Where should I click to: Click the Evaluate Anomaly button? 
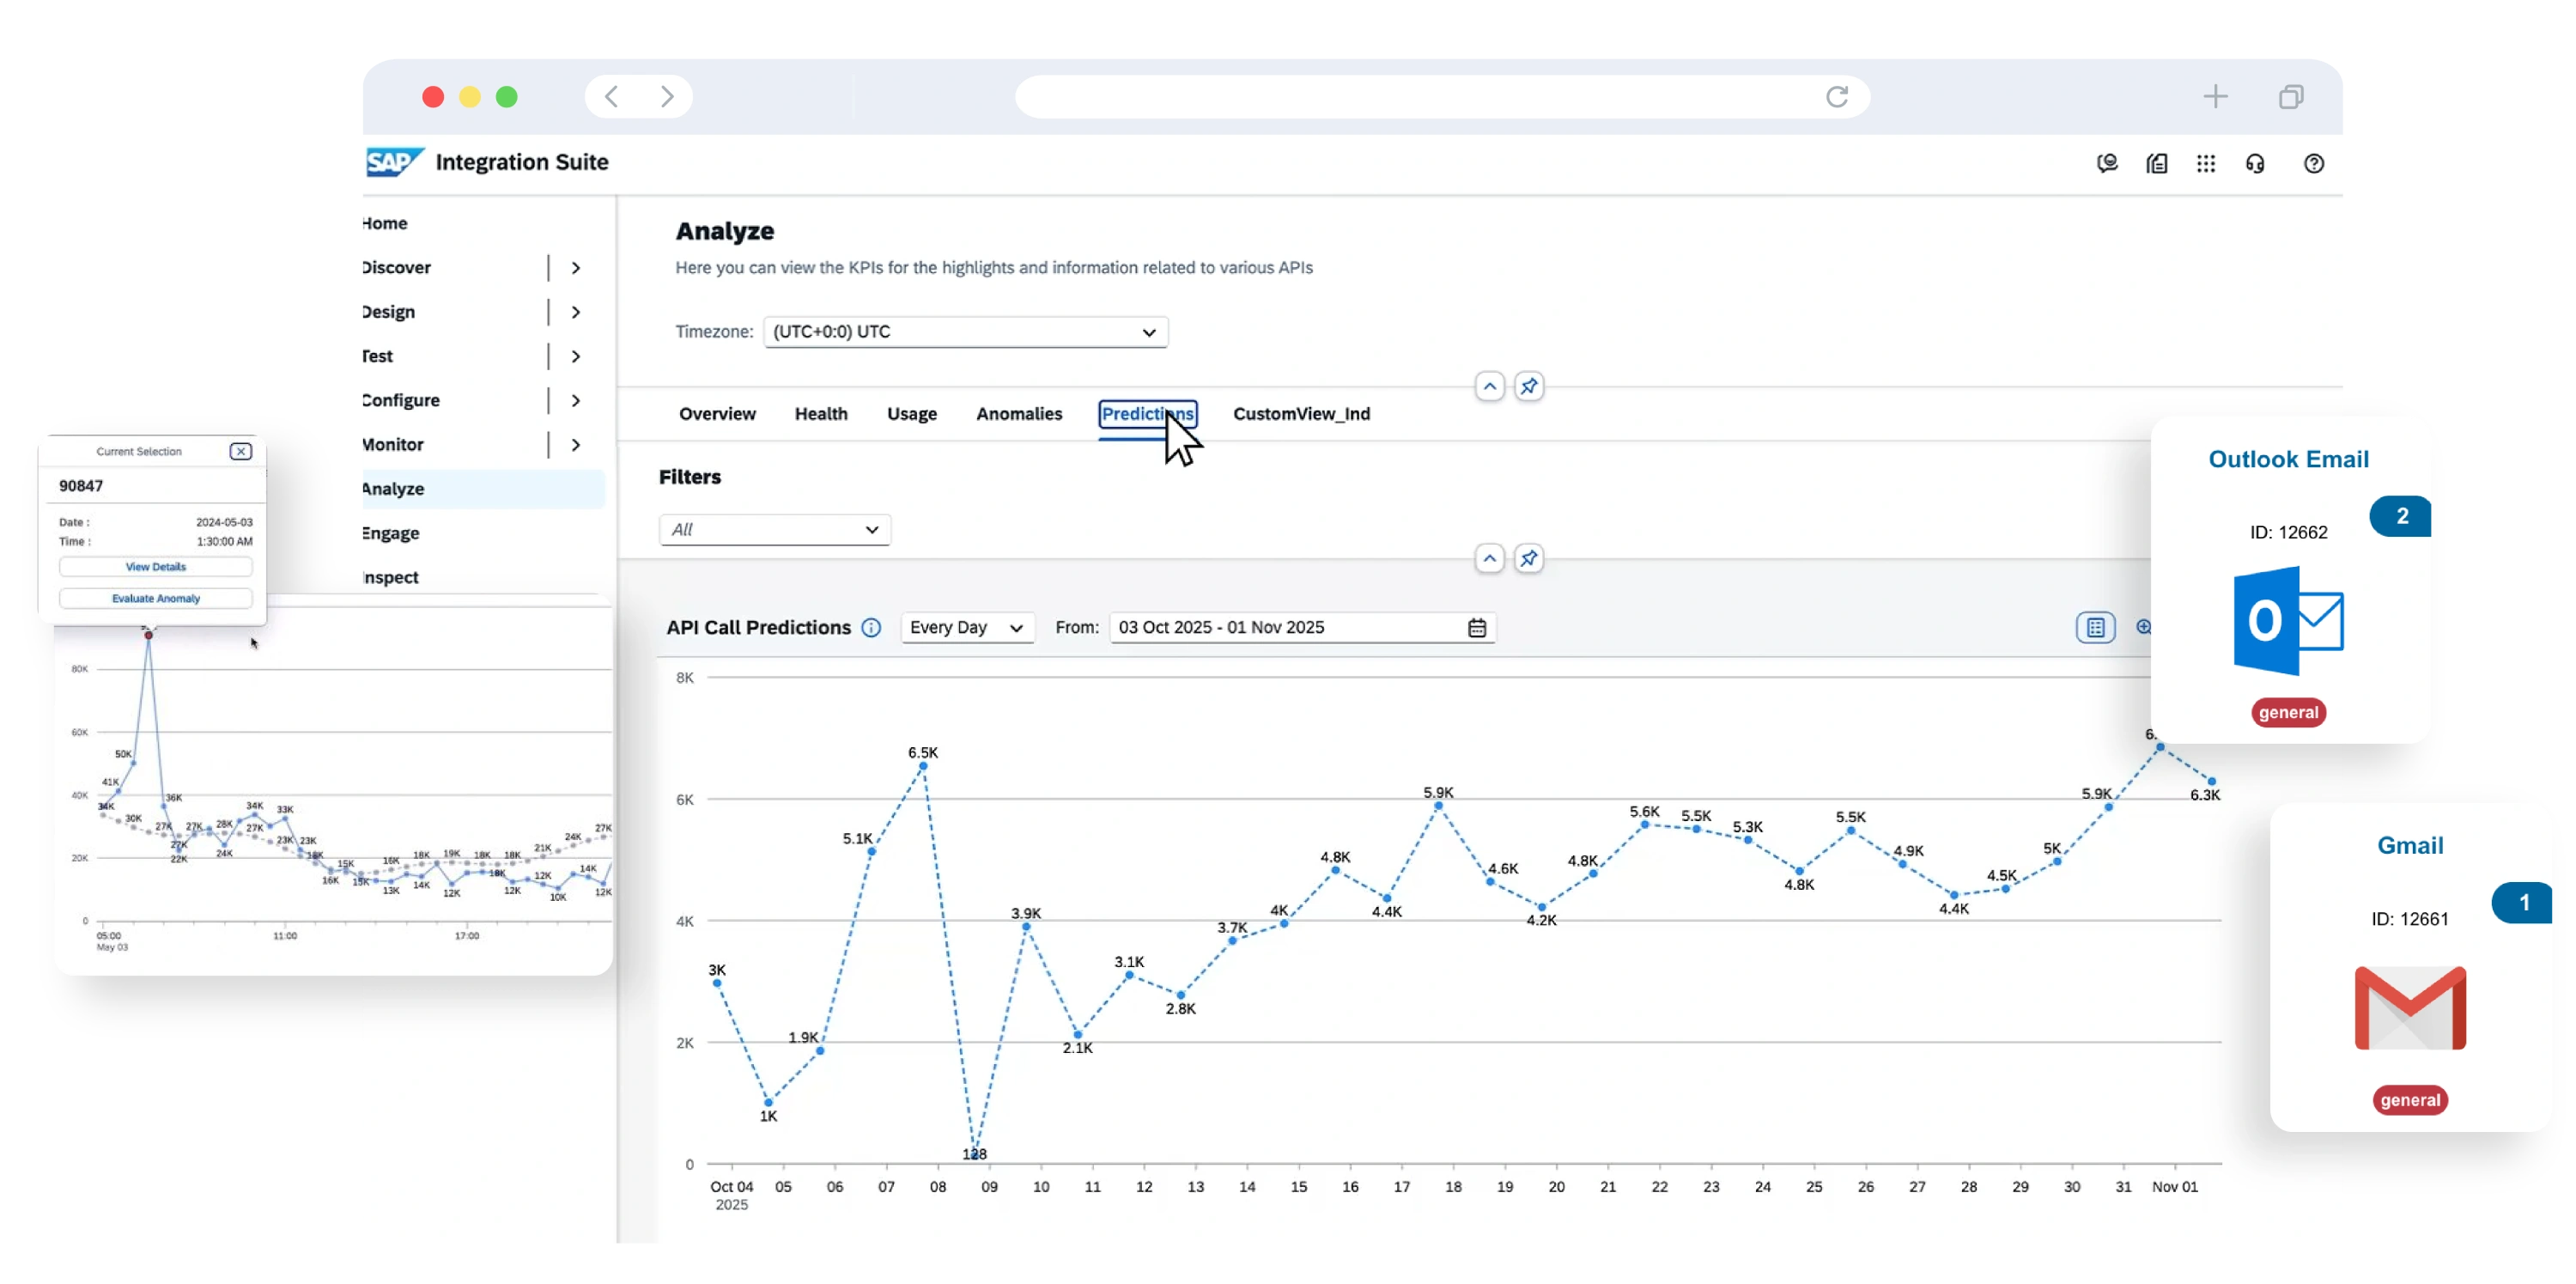(155, 598)
